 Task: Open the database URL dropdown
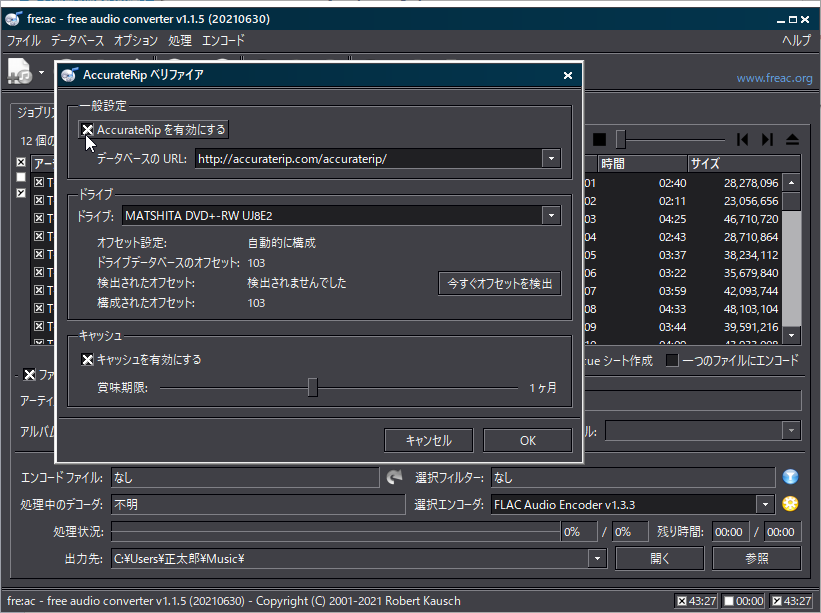coord(551,158)
